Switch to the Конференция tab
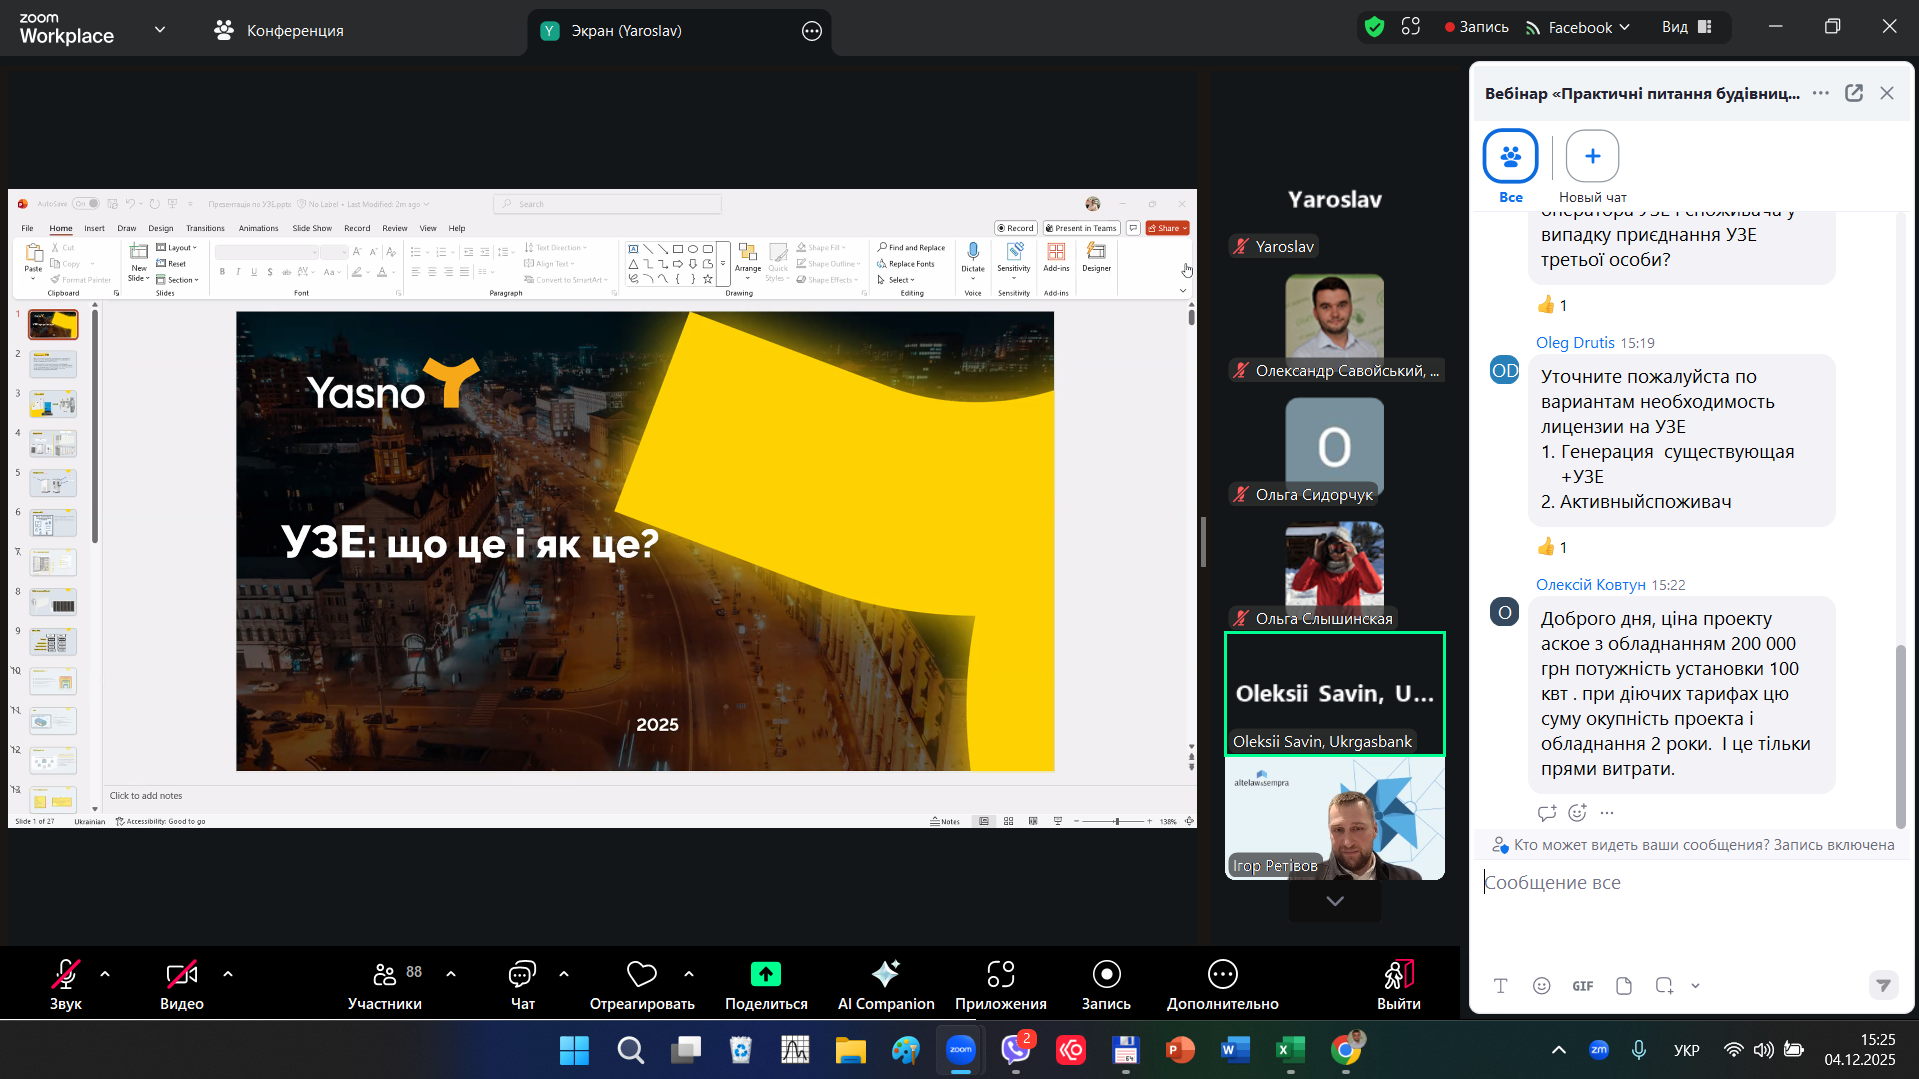Image resolution: width=1919 pixels, height=1079 pixels. pyautogui.click(x=279, y=31)
